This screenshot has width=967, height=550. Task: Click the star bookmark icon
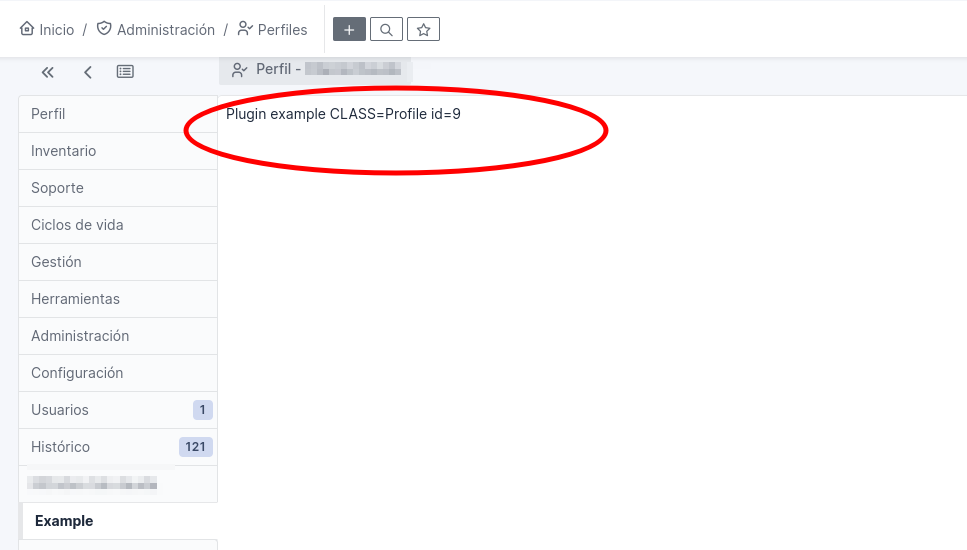coord(423,29)
